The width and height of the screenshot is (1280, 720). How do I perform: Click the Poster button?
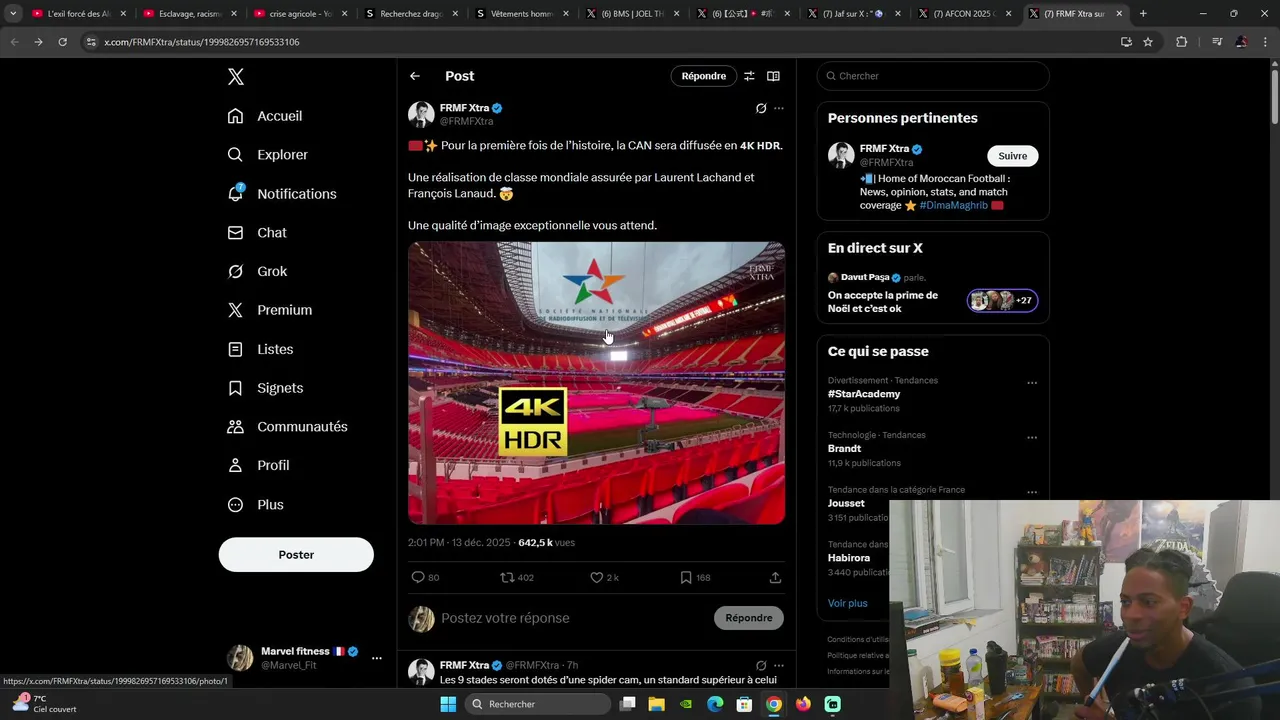(296, 555)
